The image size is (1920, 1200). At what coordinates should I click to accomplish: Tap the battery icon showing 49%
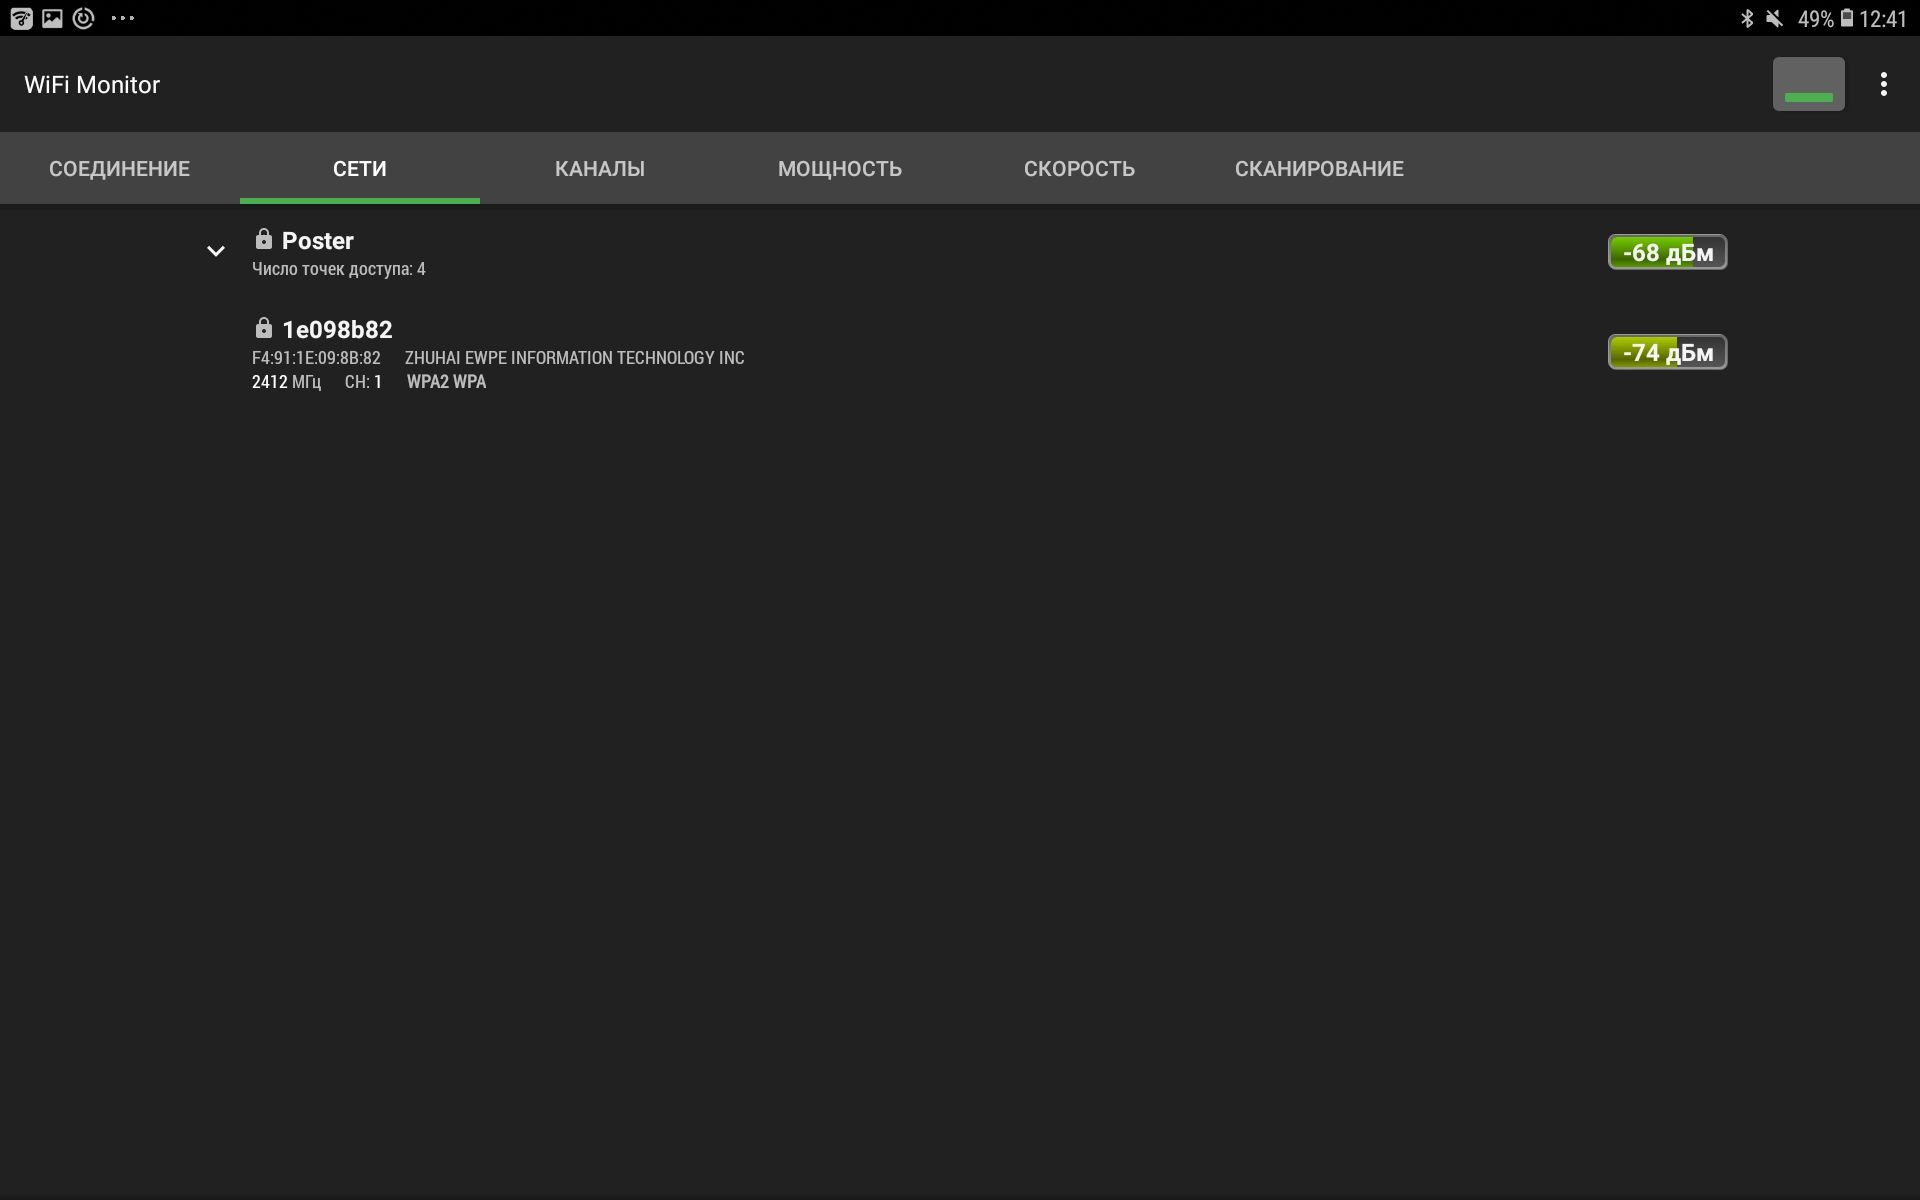pos(1847,19)
